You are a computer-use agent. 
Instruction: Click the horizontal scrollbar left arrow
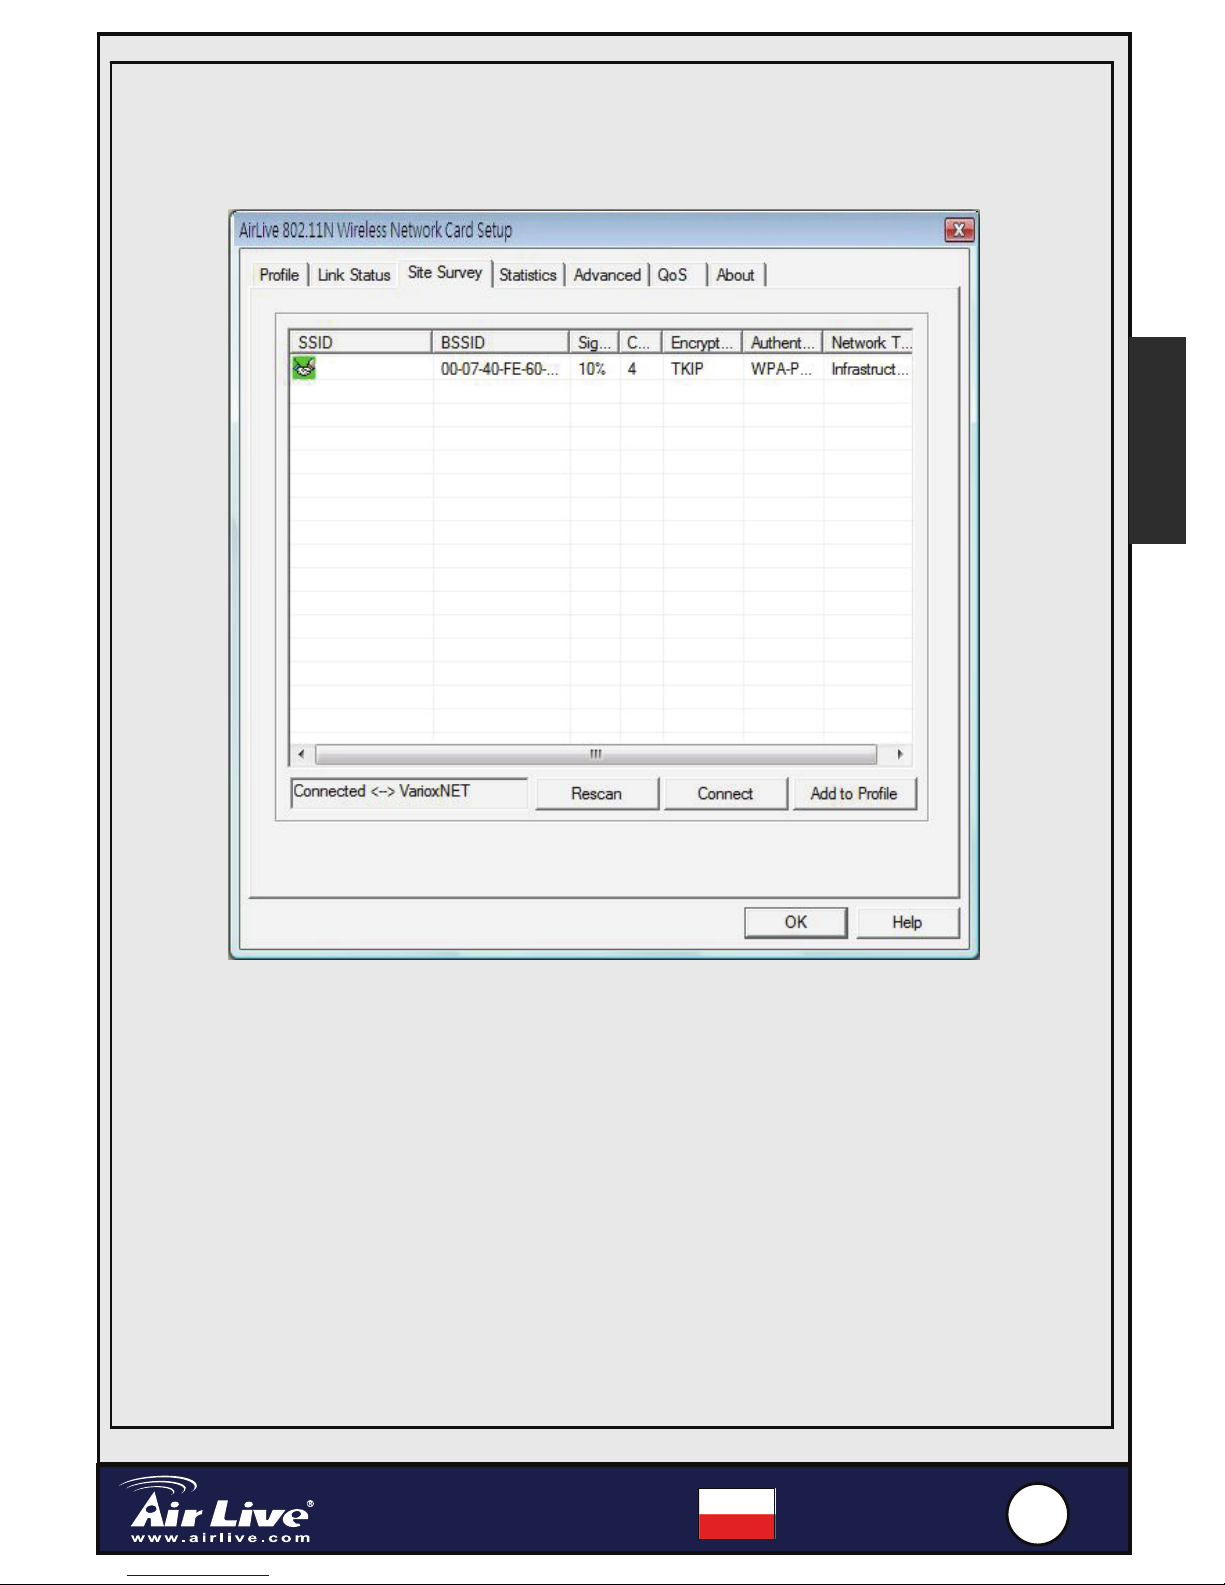302,754
